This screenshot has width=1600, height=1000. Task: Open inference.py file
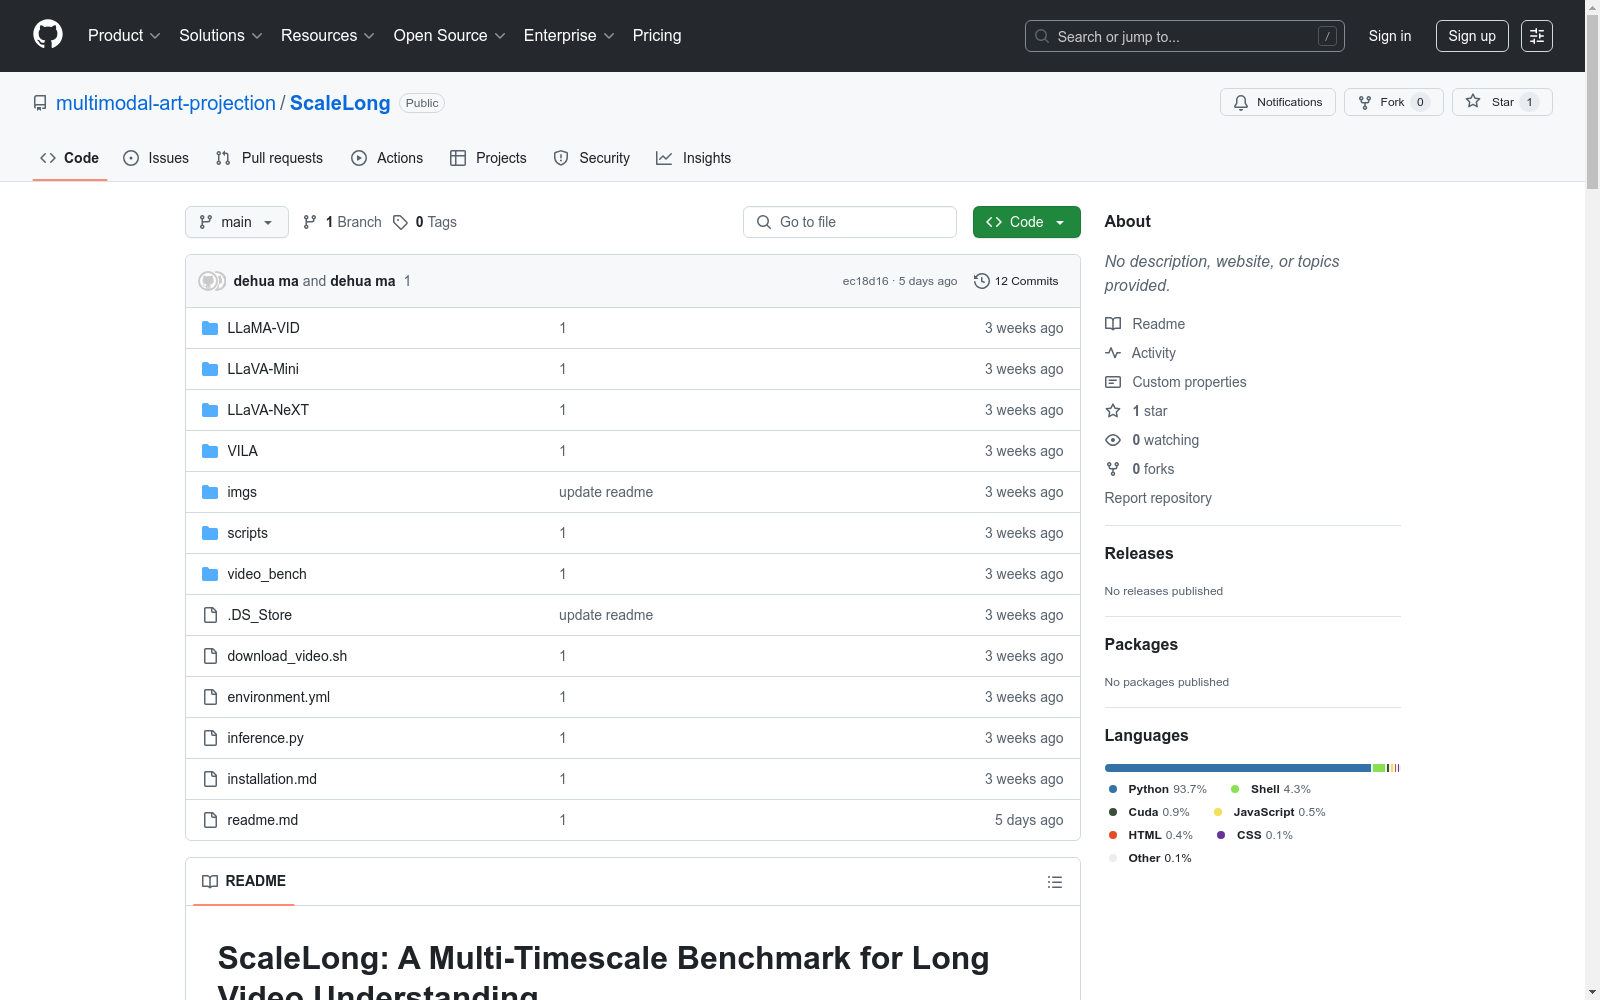265,738
